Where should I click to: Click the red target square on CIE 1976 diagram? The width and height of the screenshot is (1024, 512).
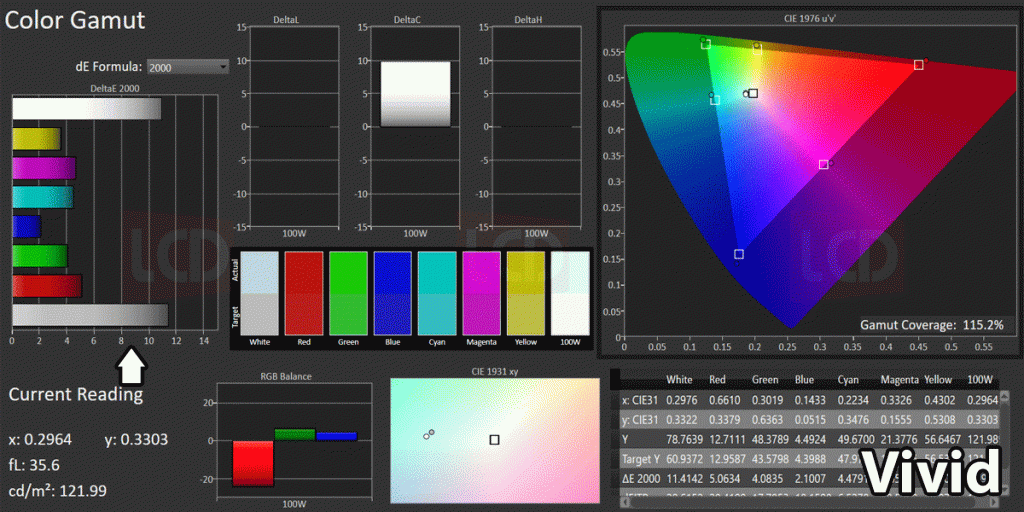pos(918,65)
